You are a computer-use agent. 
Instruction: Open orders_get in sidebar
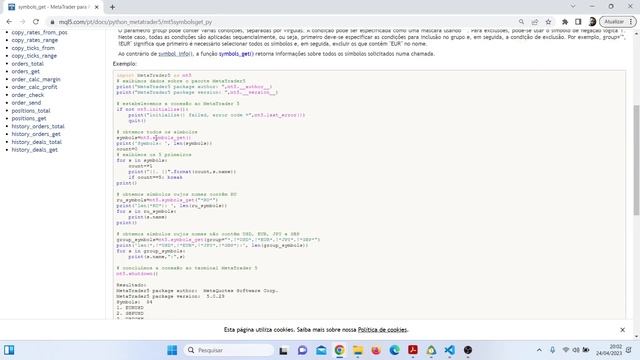(26, 71)
